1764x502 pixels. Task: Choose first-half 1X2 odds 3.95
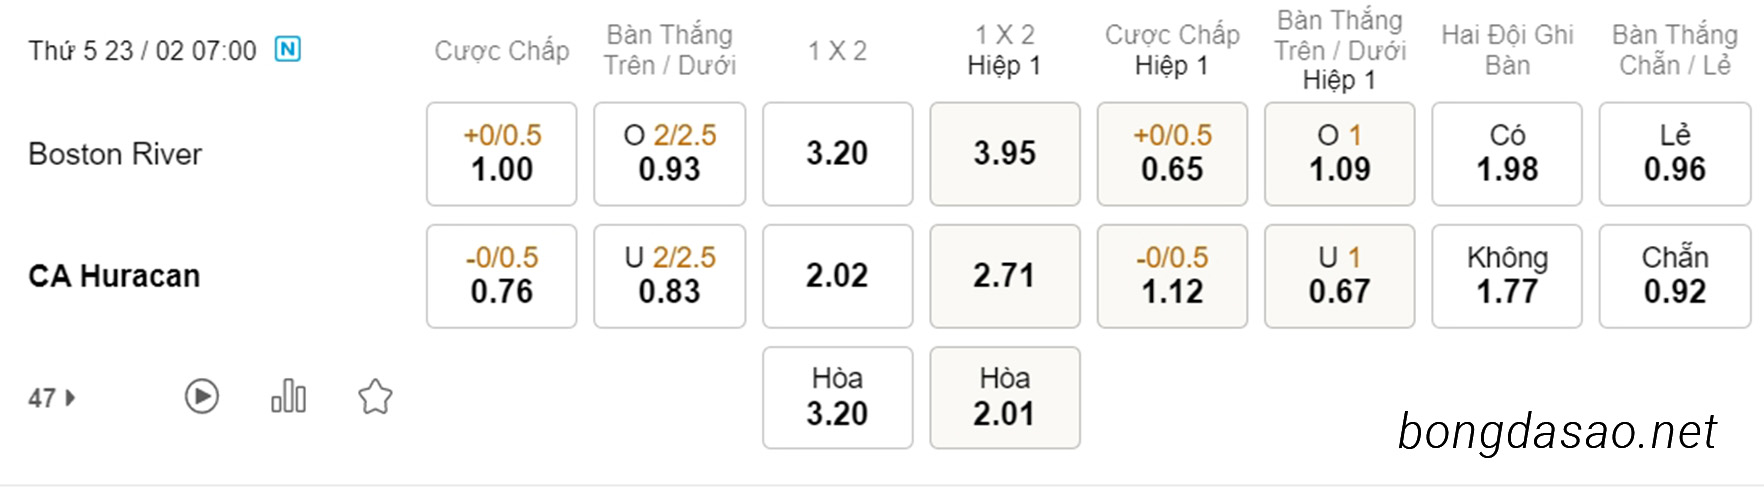[x=1005, y=154]
